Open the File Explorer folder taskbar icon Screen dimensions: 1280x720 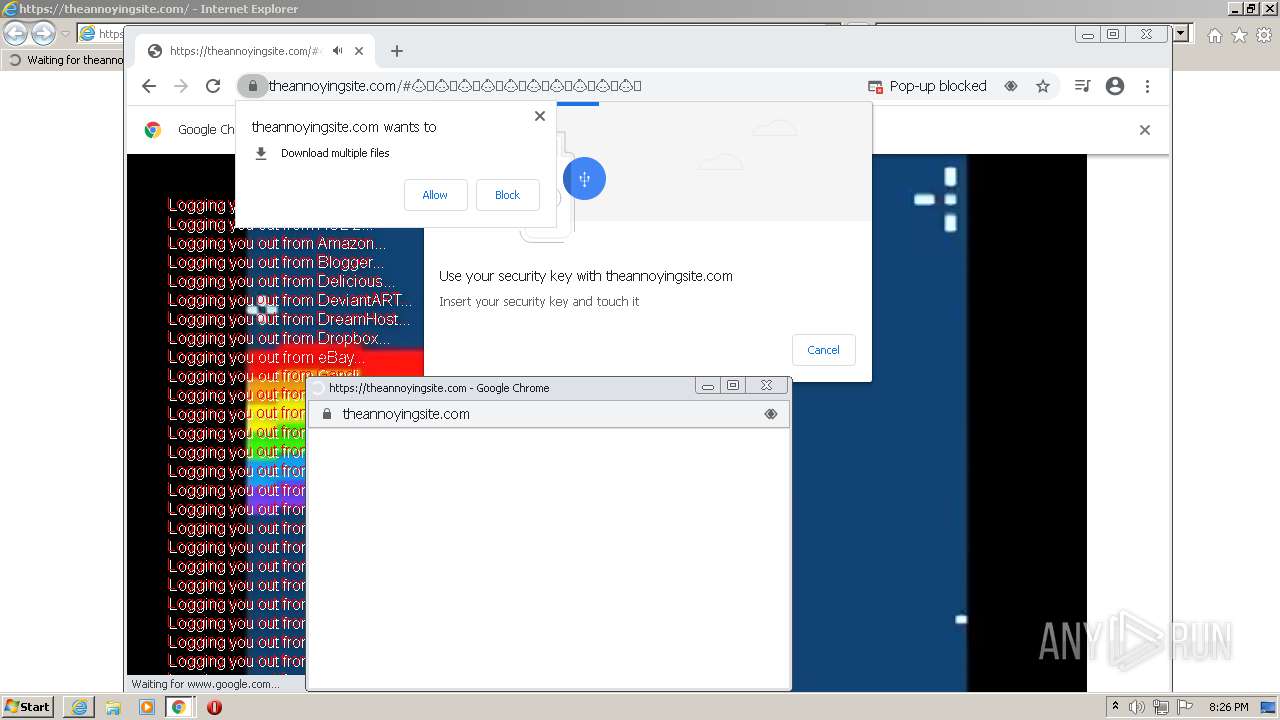pos(113,707)
